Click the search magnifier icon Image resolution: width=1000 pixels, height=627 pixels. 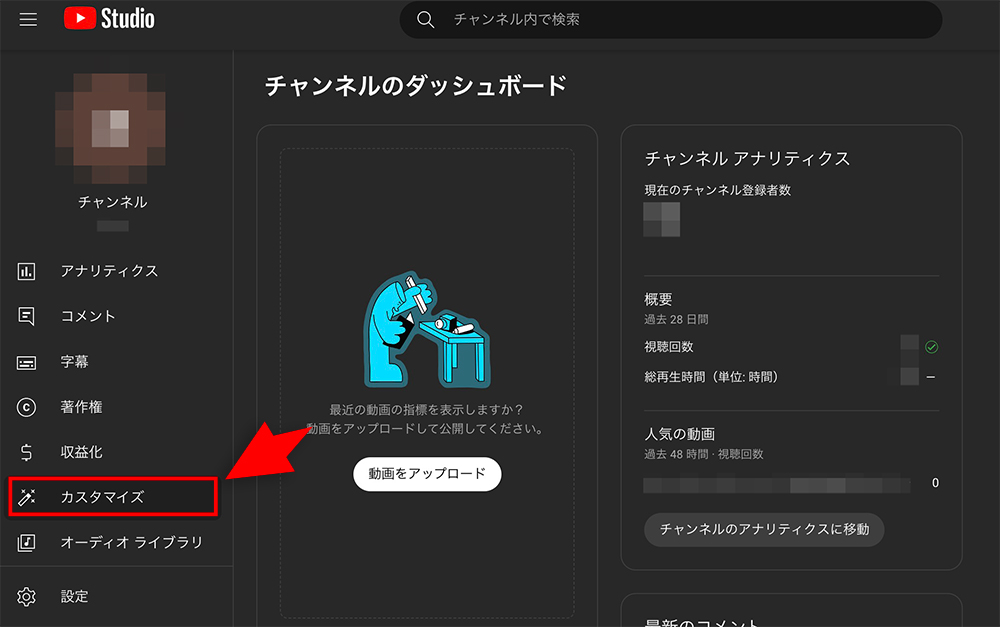[425, 20]
